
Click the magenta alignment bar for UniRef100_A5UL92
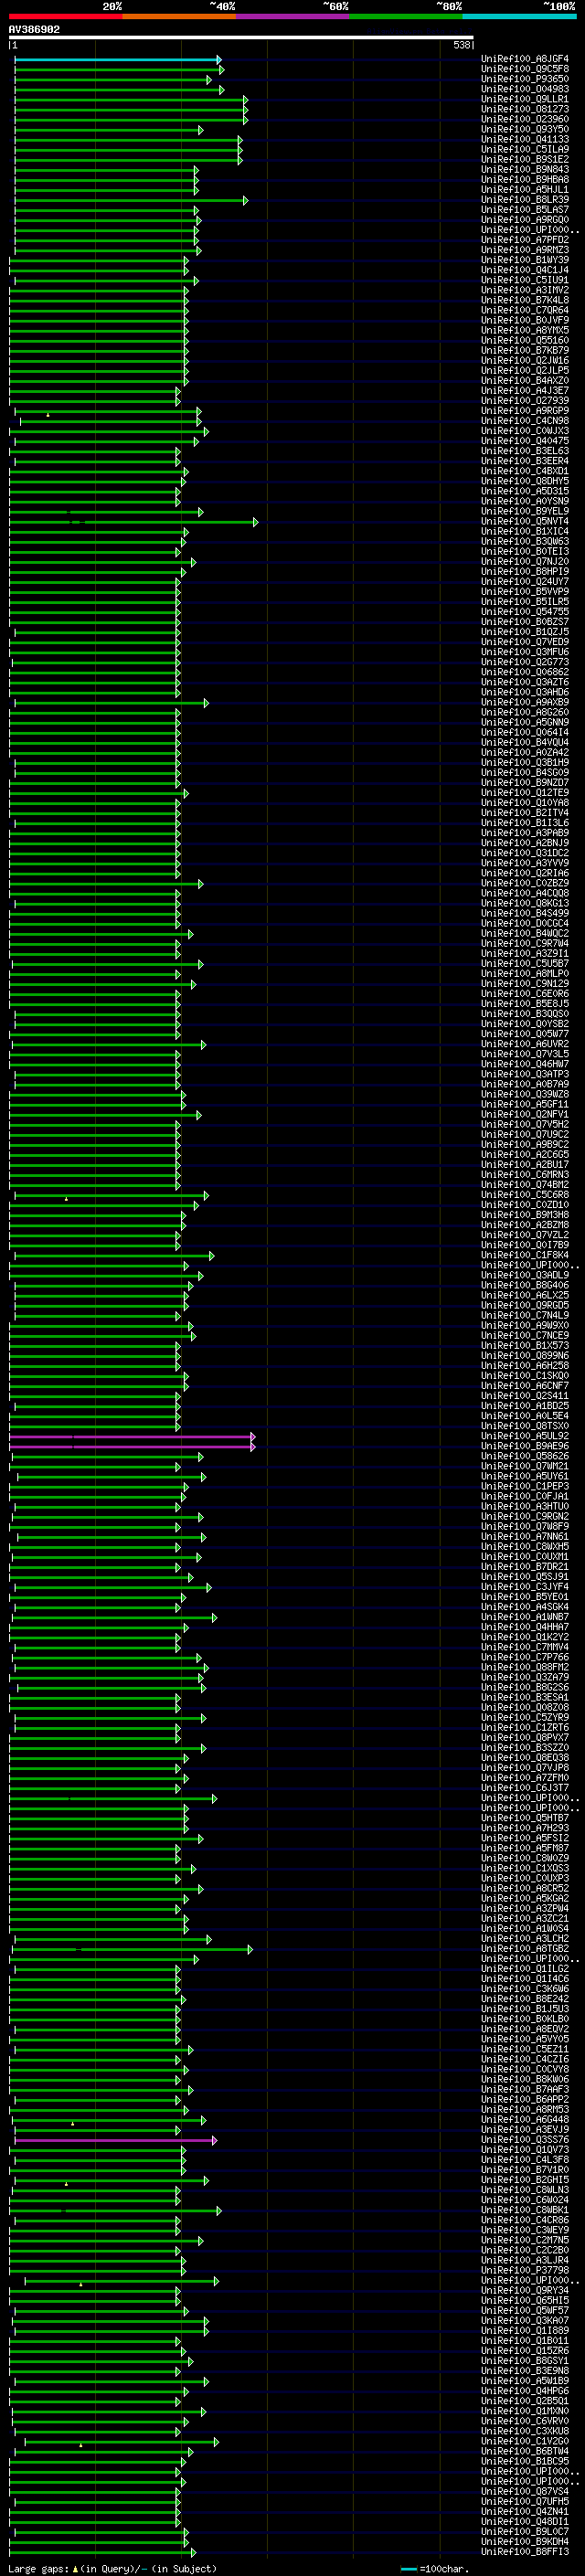(x=132, y=1436)
